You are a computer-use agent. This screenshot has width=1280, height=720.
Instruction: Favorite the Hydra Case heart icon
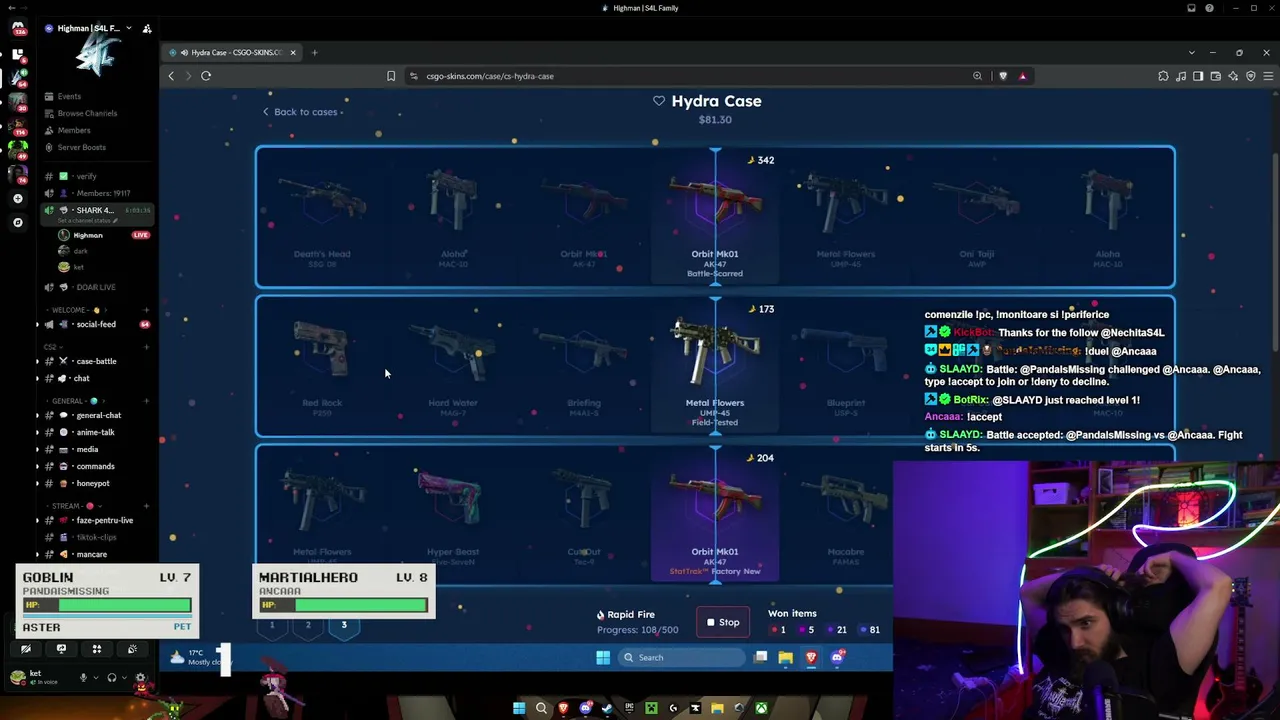[659, 101]
